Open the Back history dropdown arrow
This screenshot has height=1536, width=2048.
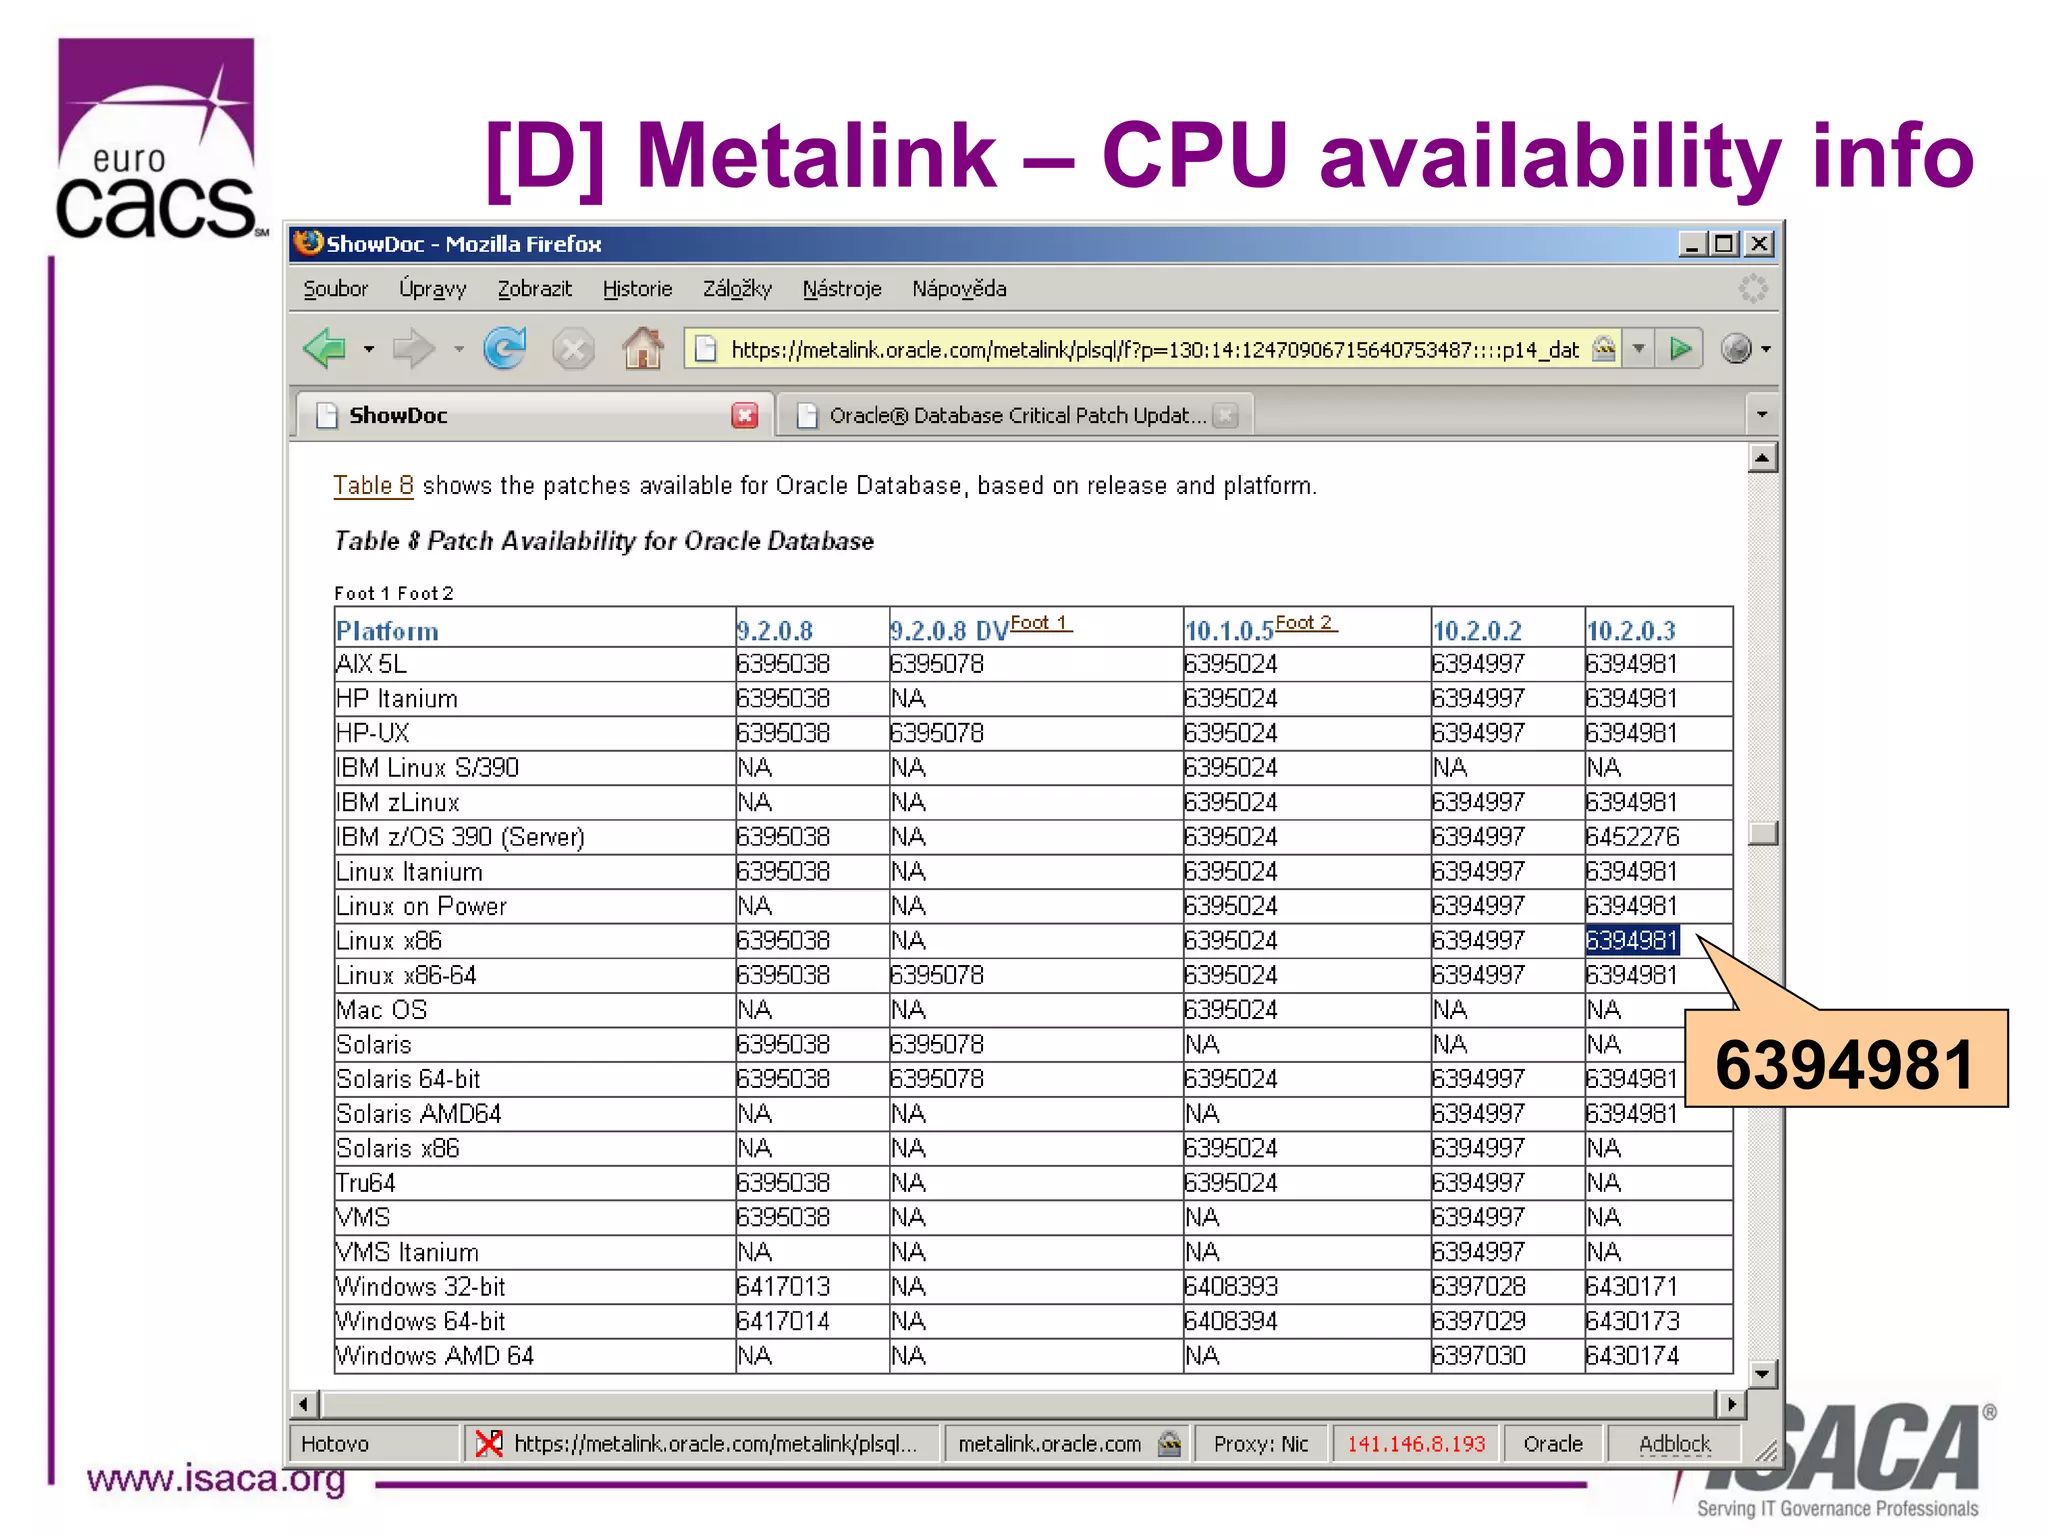(369, 349)
